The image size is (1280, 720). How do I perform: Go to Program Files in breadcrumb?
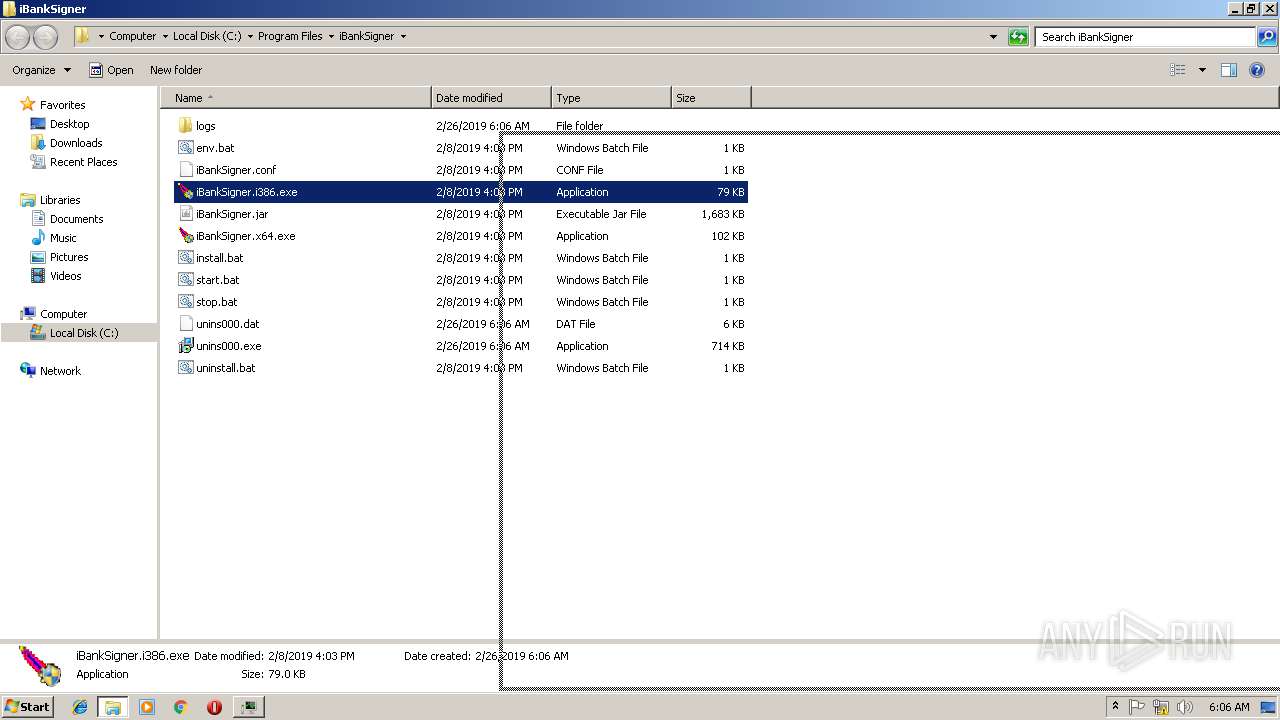coord(290,37)
